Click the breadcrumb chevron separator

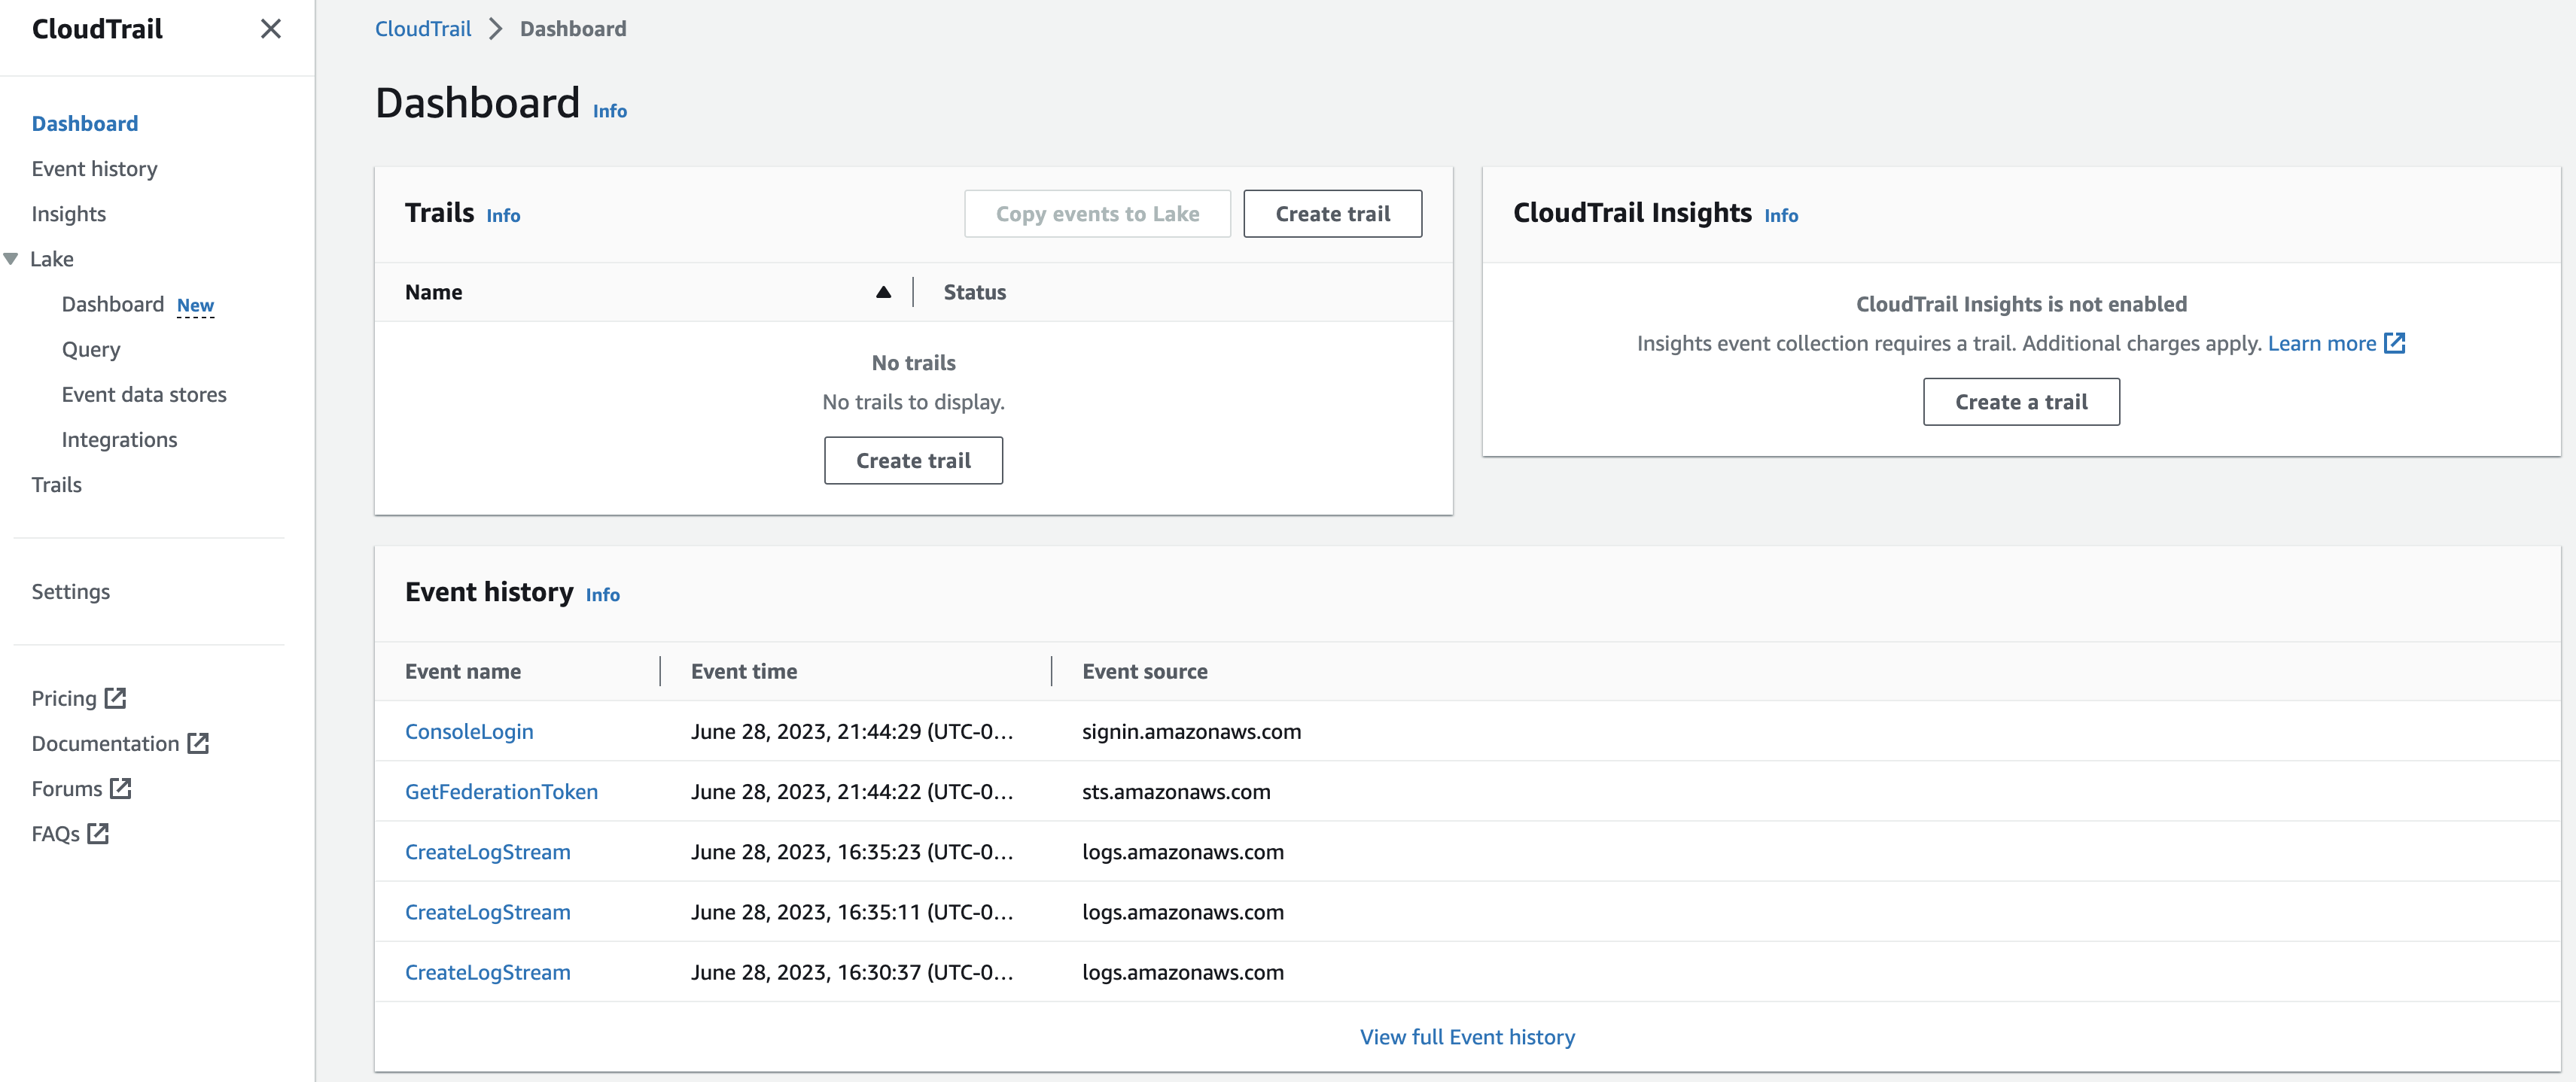click(x=495, y=29)
